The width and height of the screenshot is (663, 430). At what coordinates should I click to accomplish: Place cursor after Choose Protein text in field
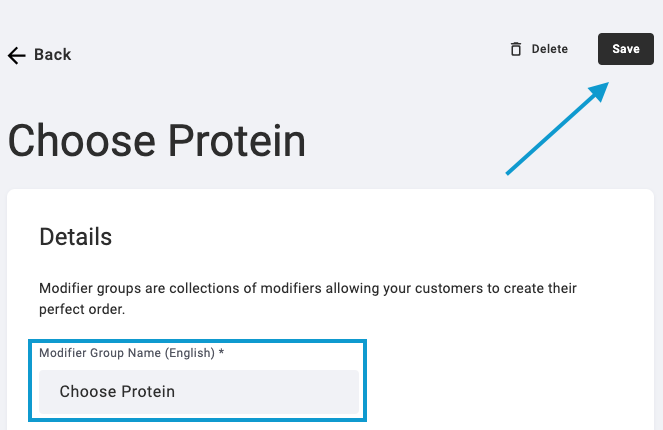click(x=176, y=392)
